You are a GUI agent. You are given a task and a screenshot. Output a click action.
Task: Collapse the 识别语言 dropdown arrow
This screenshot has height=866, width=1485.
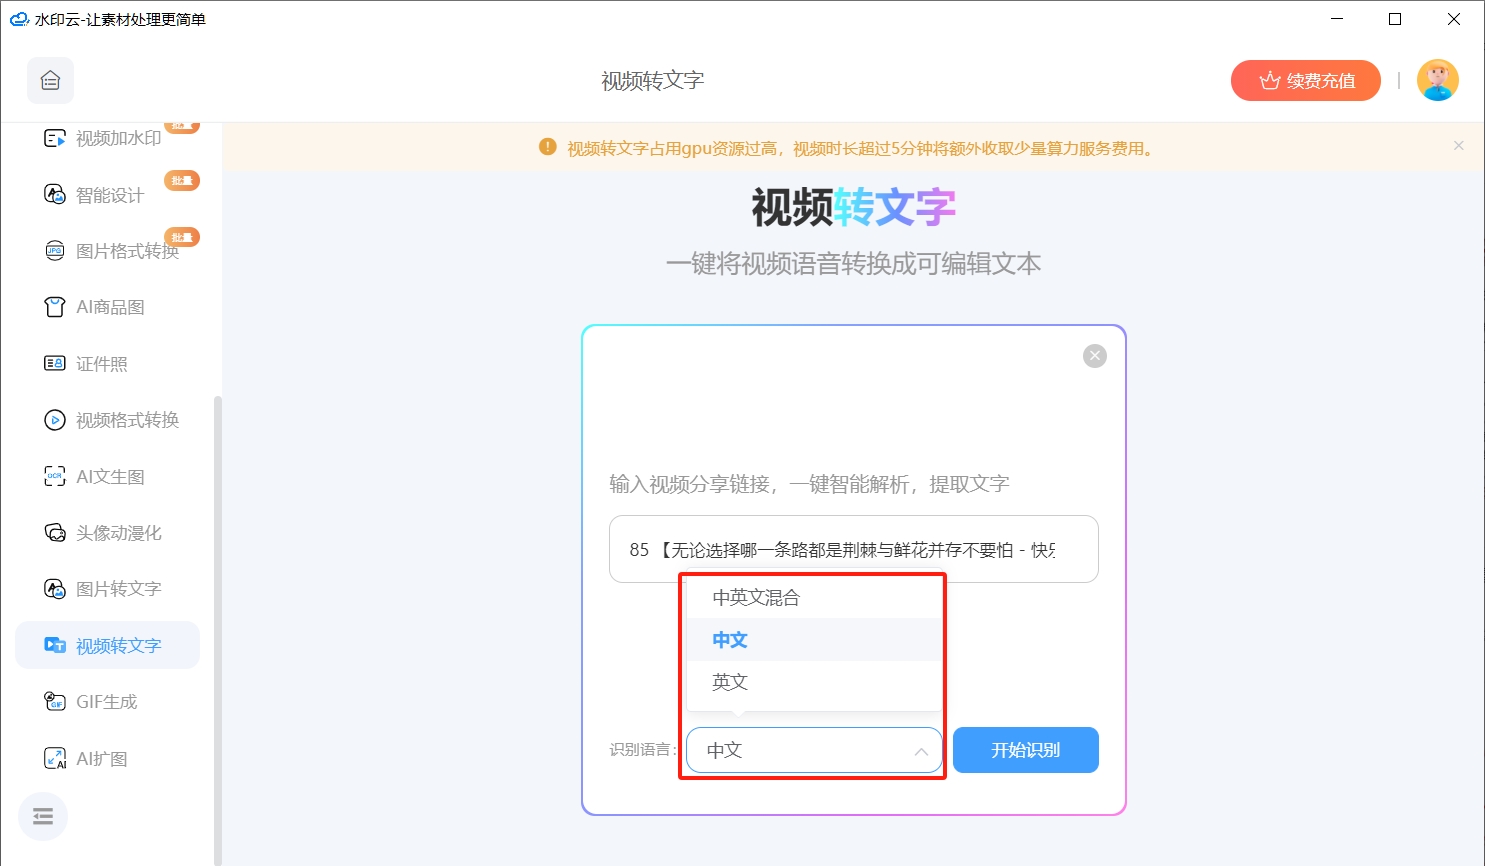coord(921,751)
